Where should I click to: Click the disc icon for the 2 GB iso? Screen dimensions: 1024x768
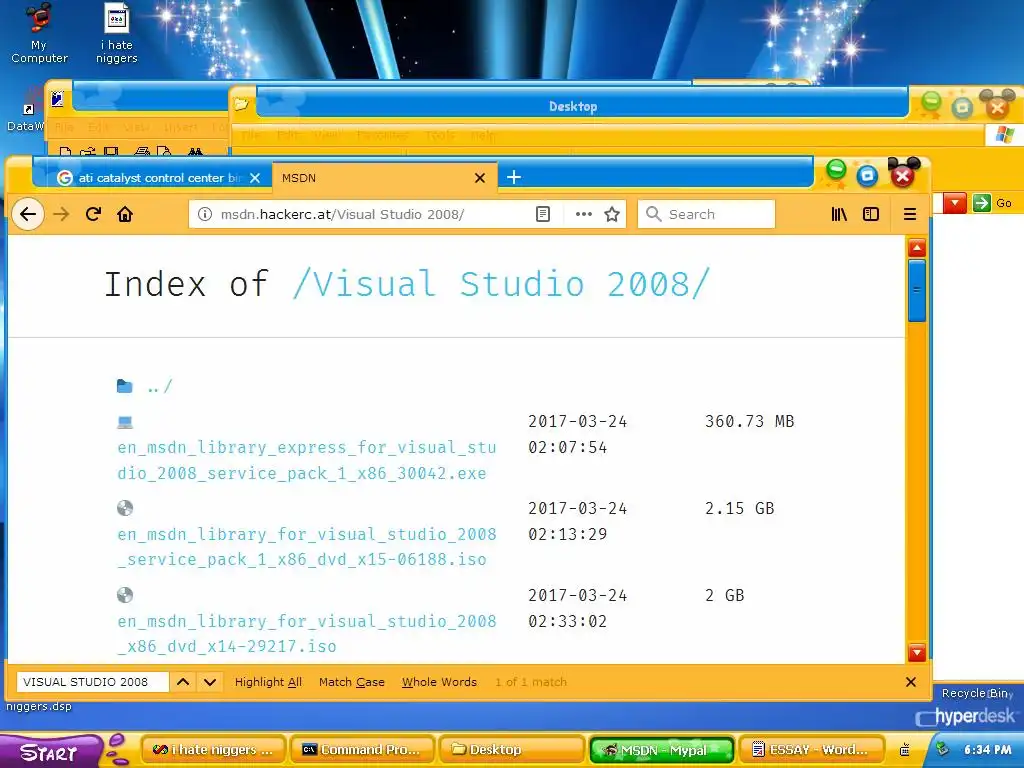pyautogui.click(x=125, y=595)
